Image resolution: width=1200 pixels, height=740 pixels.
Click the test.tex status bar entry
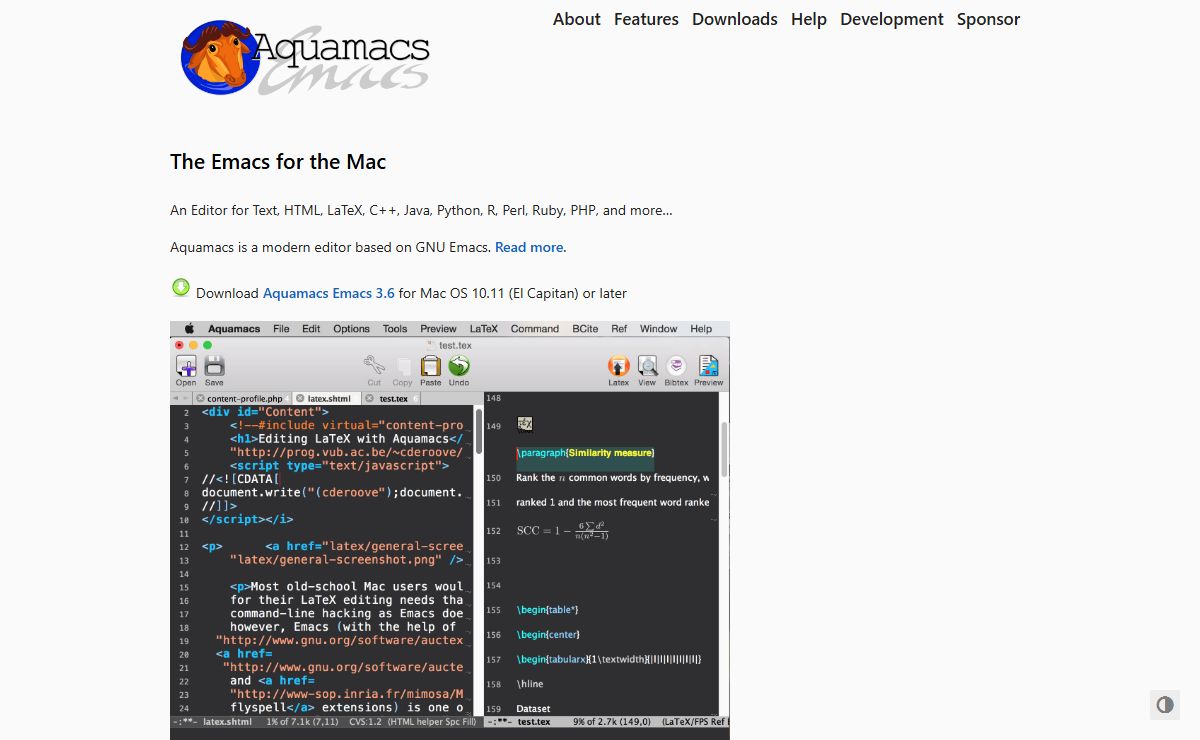coord(534,721)
